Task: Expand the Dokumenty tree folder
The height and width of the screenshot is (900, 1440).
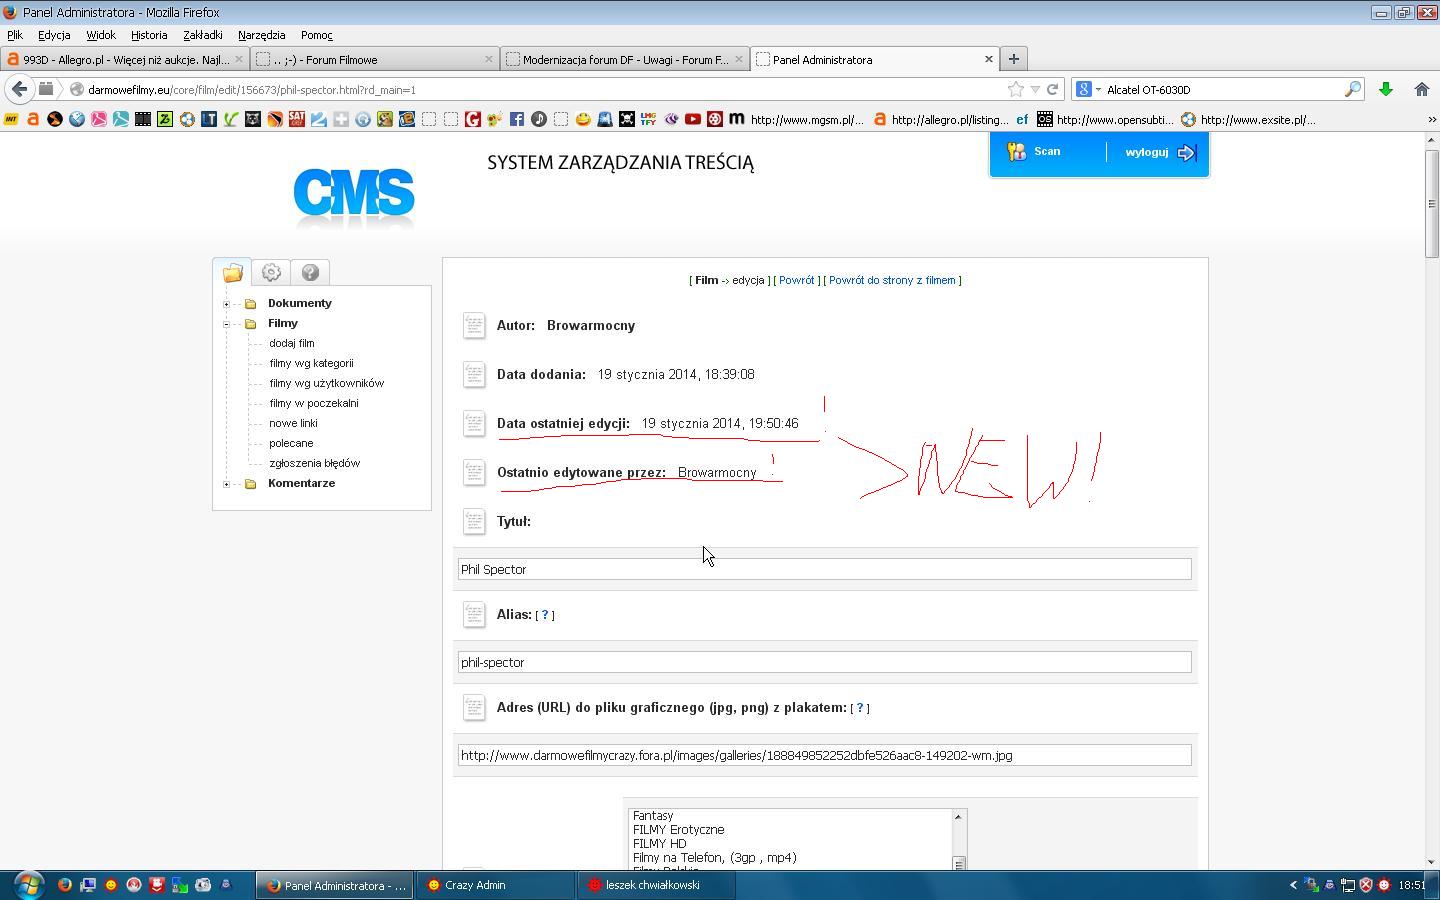Action: point(227,303)
